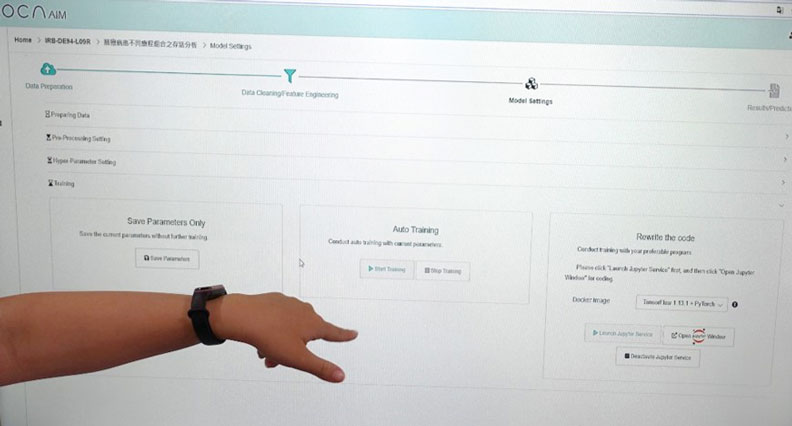Viewport: 792px width, 426px height.
Task: Open the Results/Prediction document icon
Action: pyautogui.click(x=774, y=91)
